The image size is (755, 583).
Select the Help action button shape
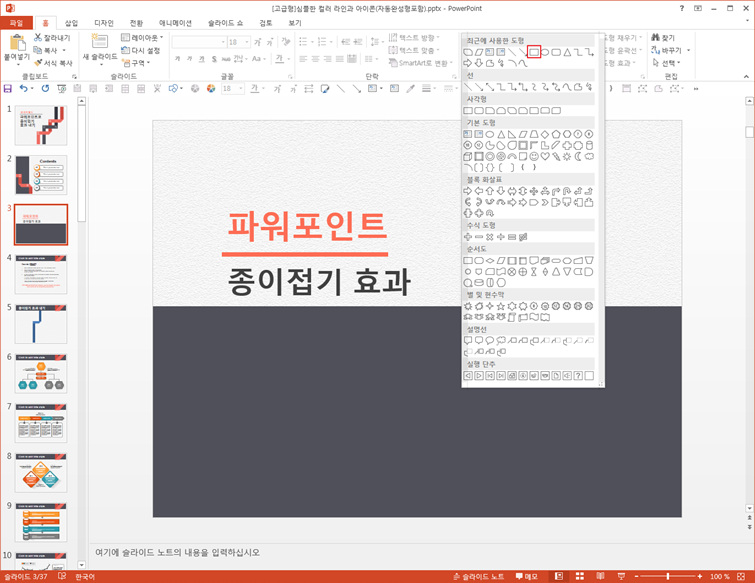(x=578, y=376)
